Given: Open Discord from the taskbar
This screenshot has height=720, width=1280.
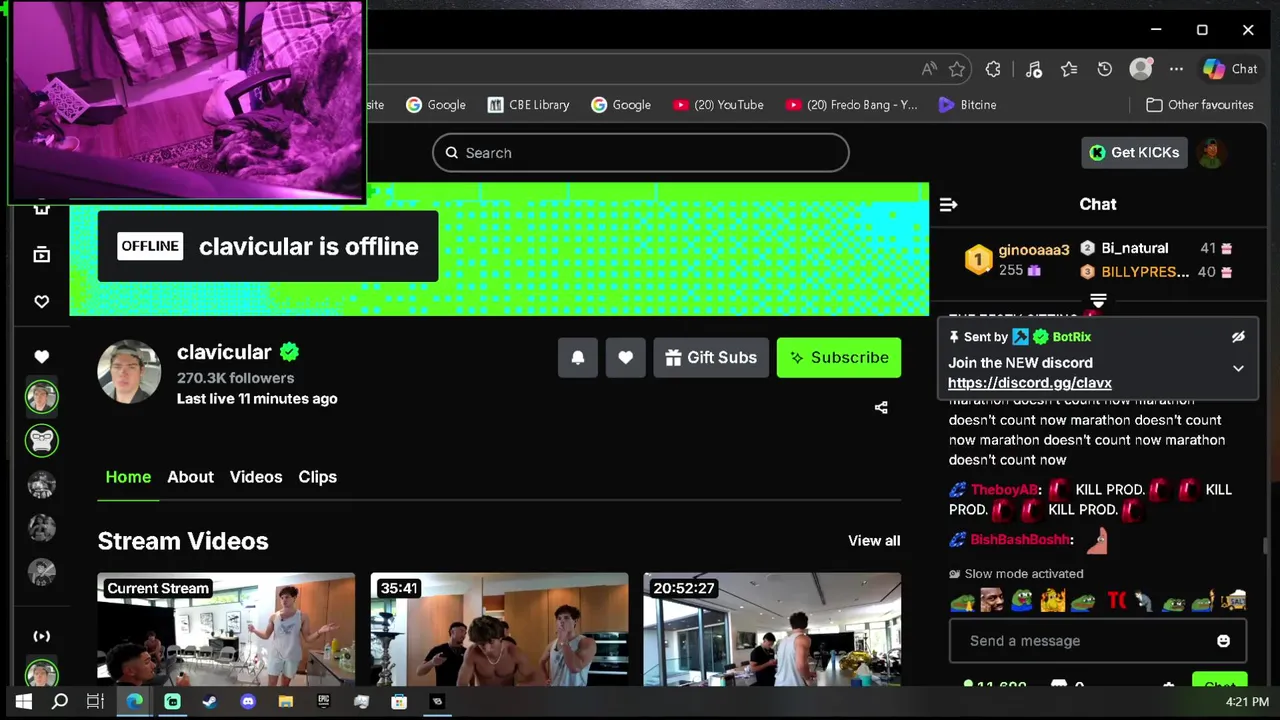Looking at the screenshot, I should [248, 702].
